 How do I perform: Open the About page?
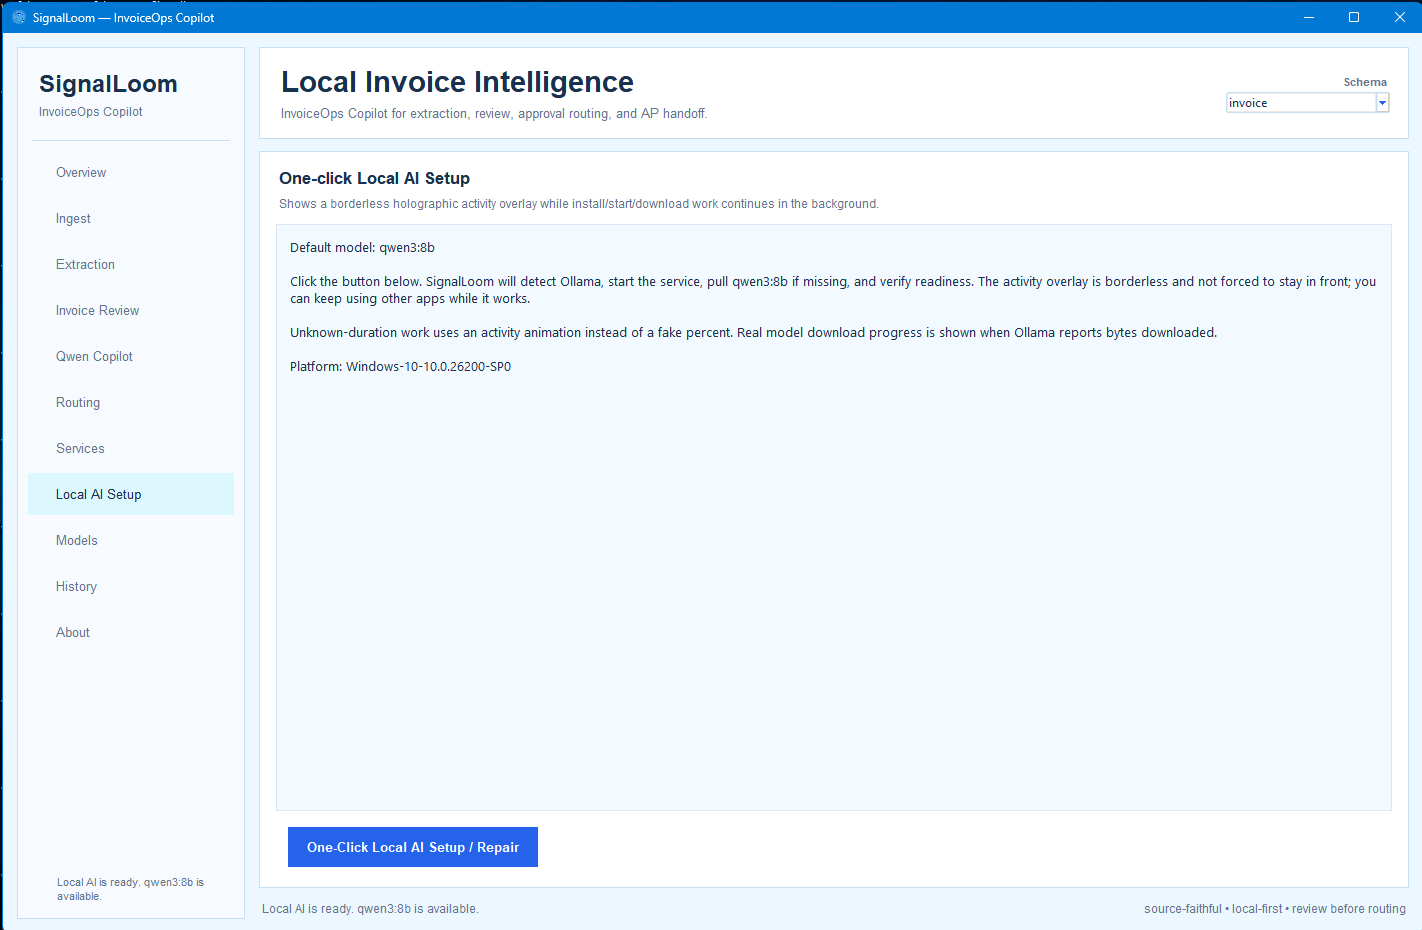click(x=131, y=632)
